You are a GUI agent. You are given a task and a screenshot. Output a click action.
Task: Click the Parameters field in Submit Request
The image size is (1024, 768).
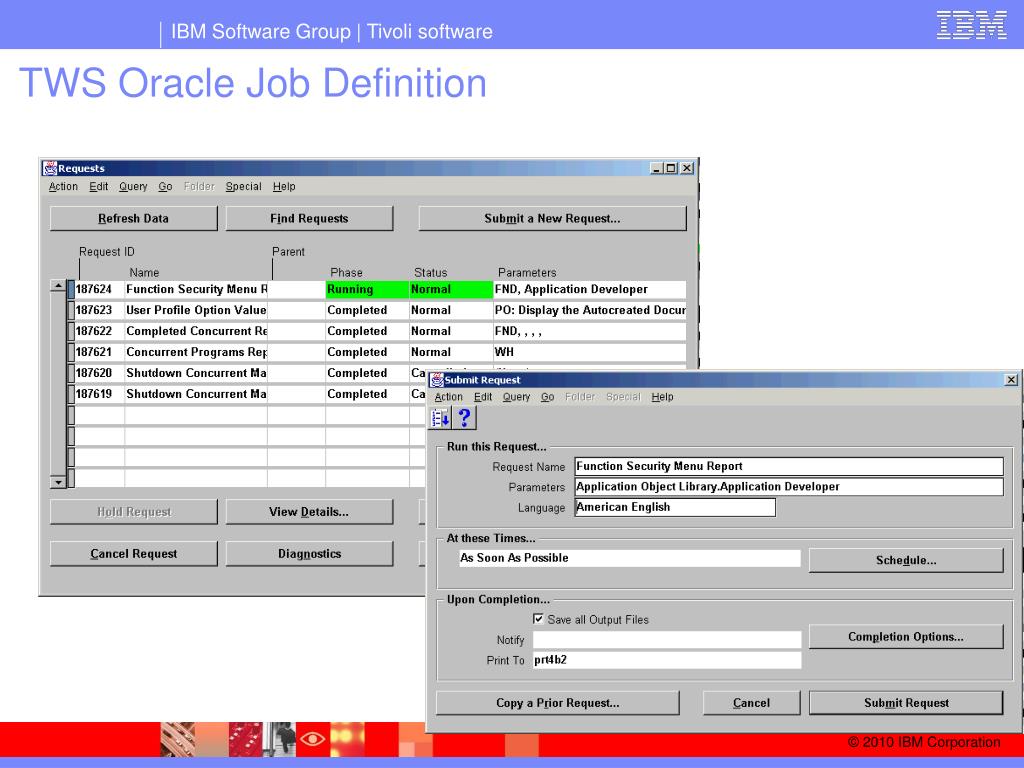tap(789, 487)
